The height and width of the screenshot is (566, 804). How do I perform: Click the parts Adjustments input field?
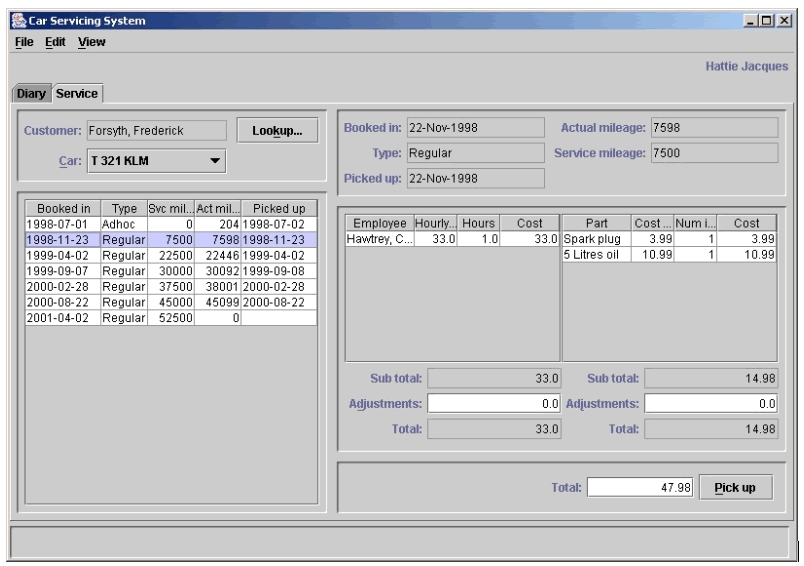pyautogui.click(x=711, y=404)
